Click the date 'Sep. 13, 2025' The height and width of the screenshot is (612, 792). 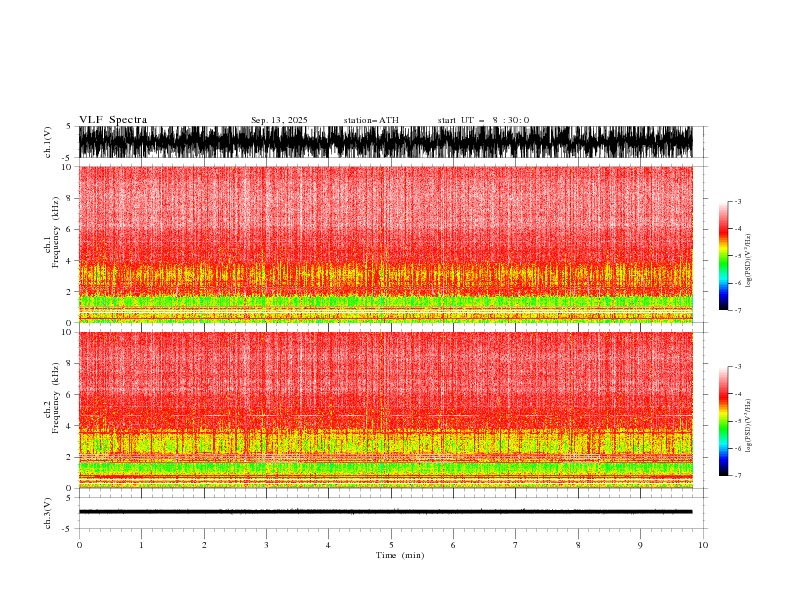279,120
